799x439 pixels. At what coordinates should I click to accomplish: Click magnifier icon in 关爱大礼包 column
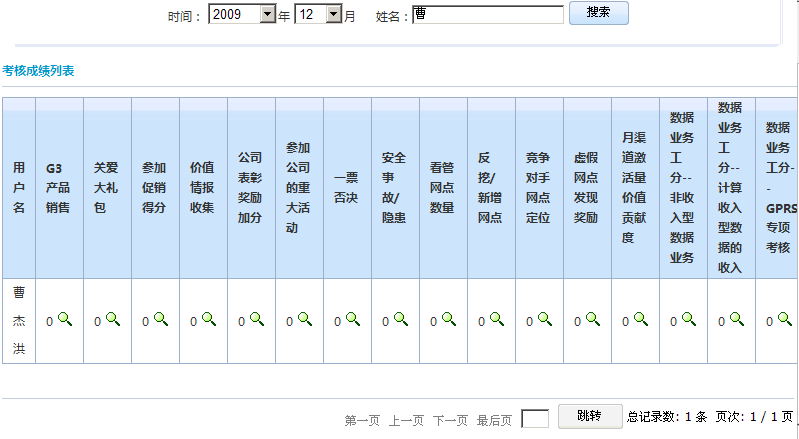tap(113, 319)
